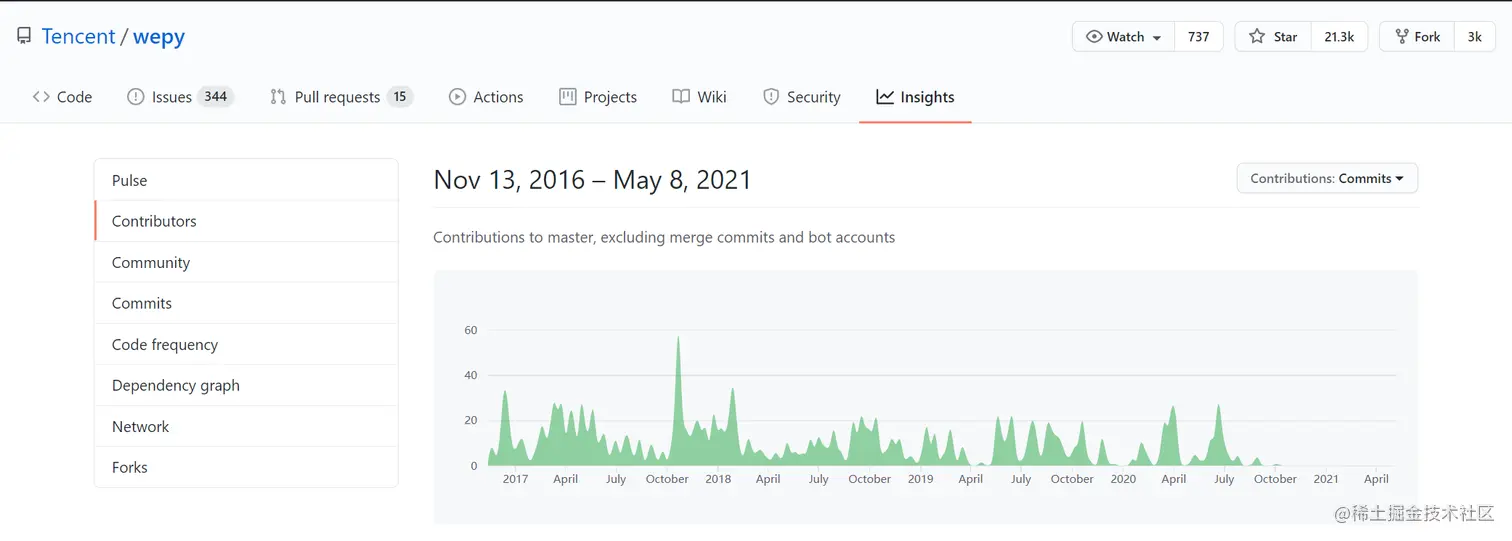Open Forks in the sidebar
The width and height of the screenshot is (1512, 541).
(x=246, y=467)
